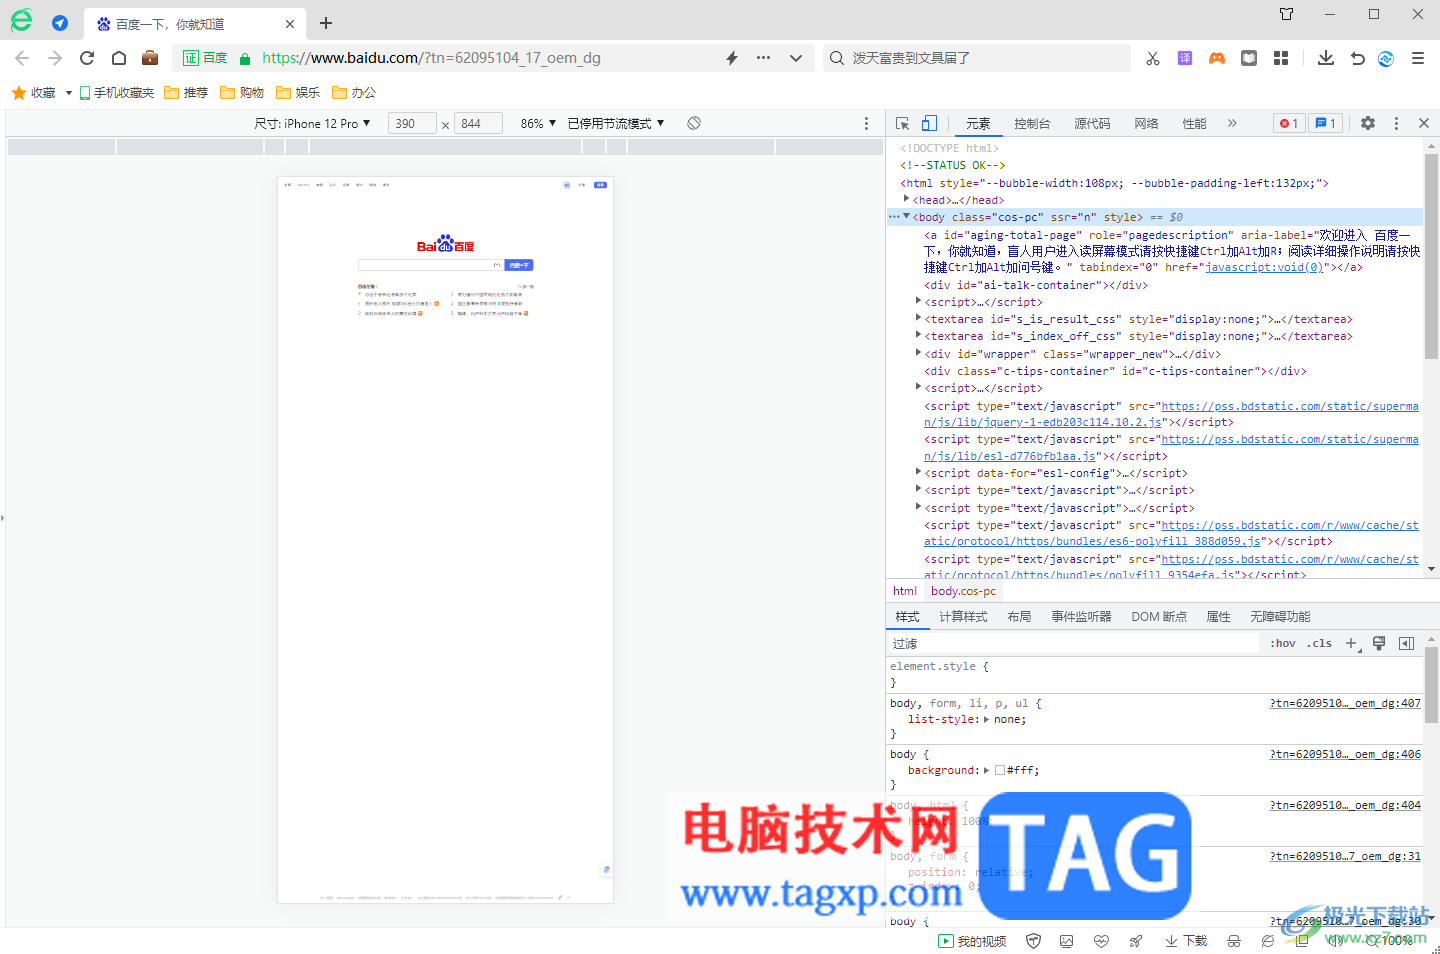Show more DevTools tabs chevron
1440x954 pixels.
click(x=1232, y=123)
